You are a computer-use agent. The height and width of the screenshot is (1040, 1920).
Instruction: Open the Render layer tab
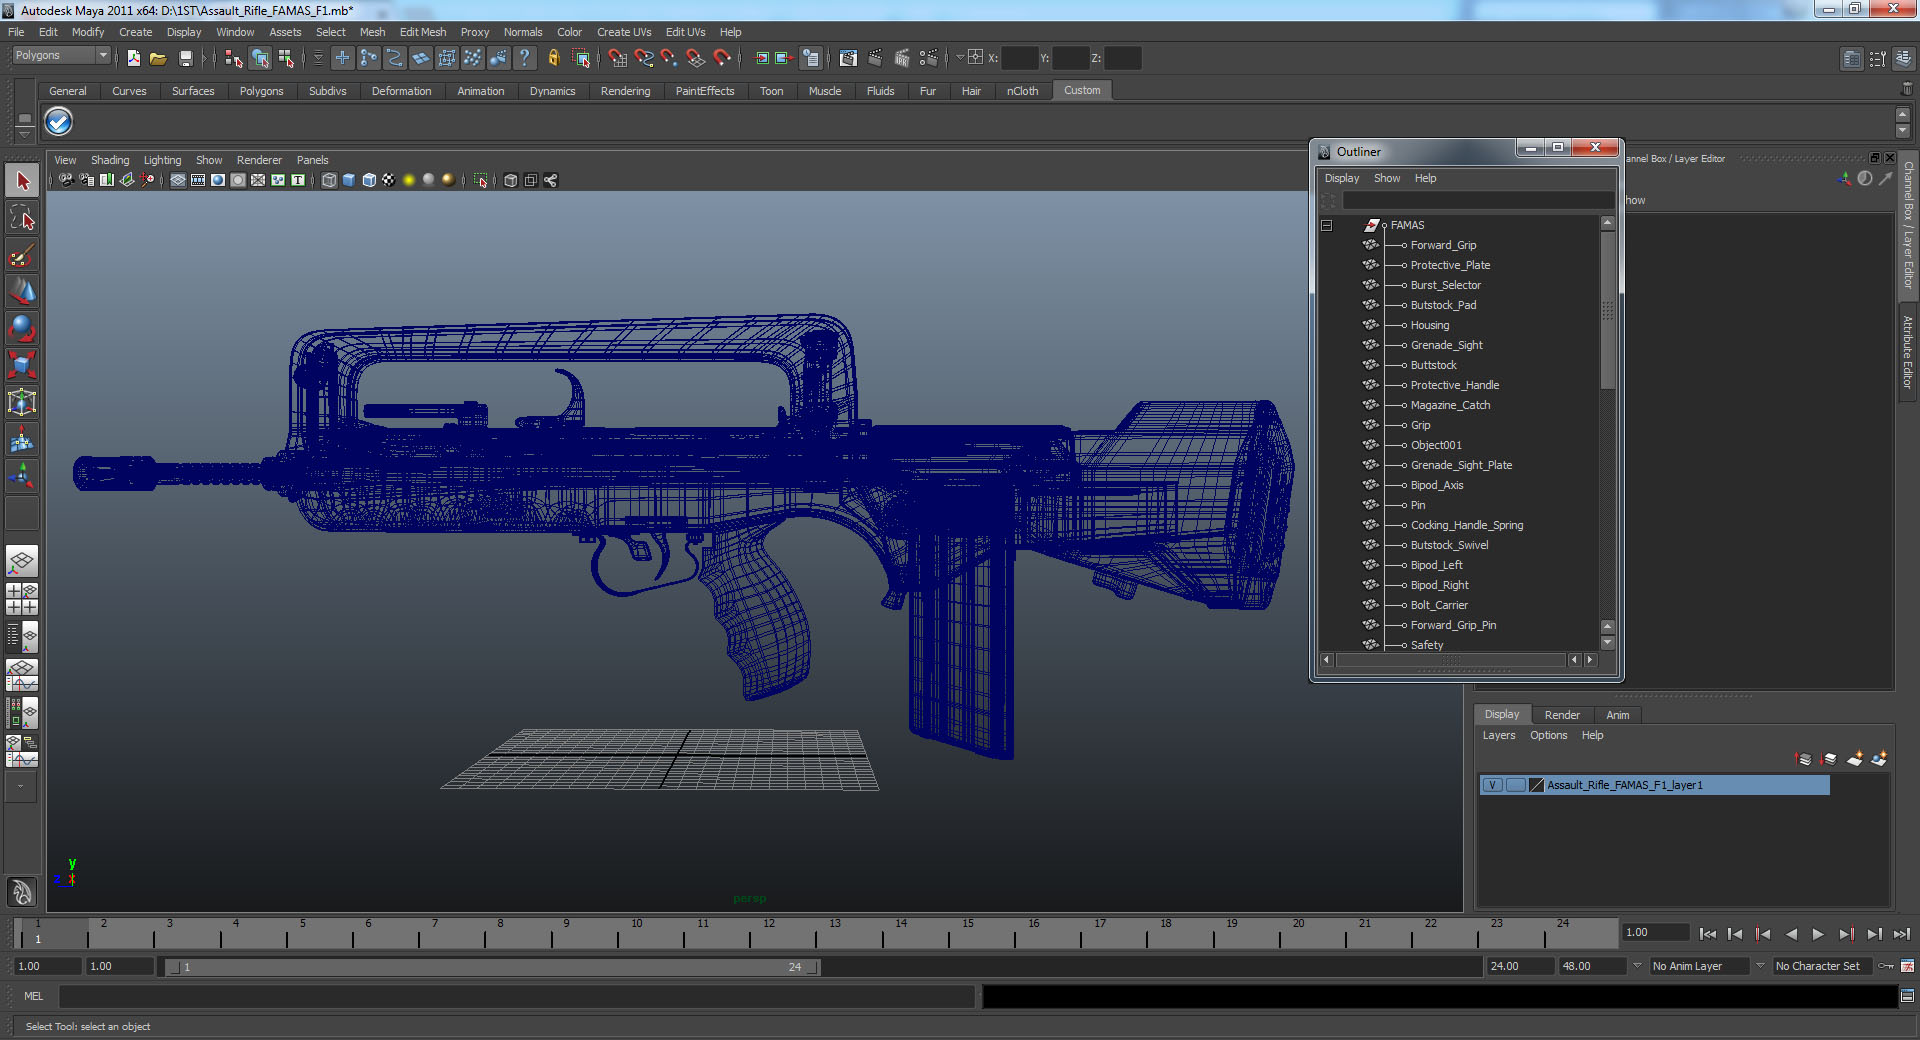pyautogui.click(x=1562, y=715)
